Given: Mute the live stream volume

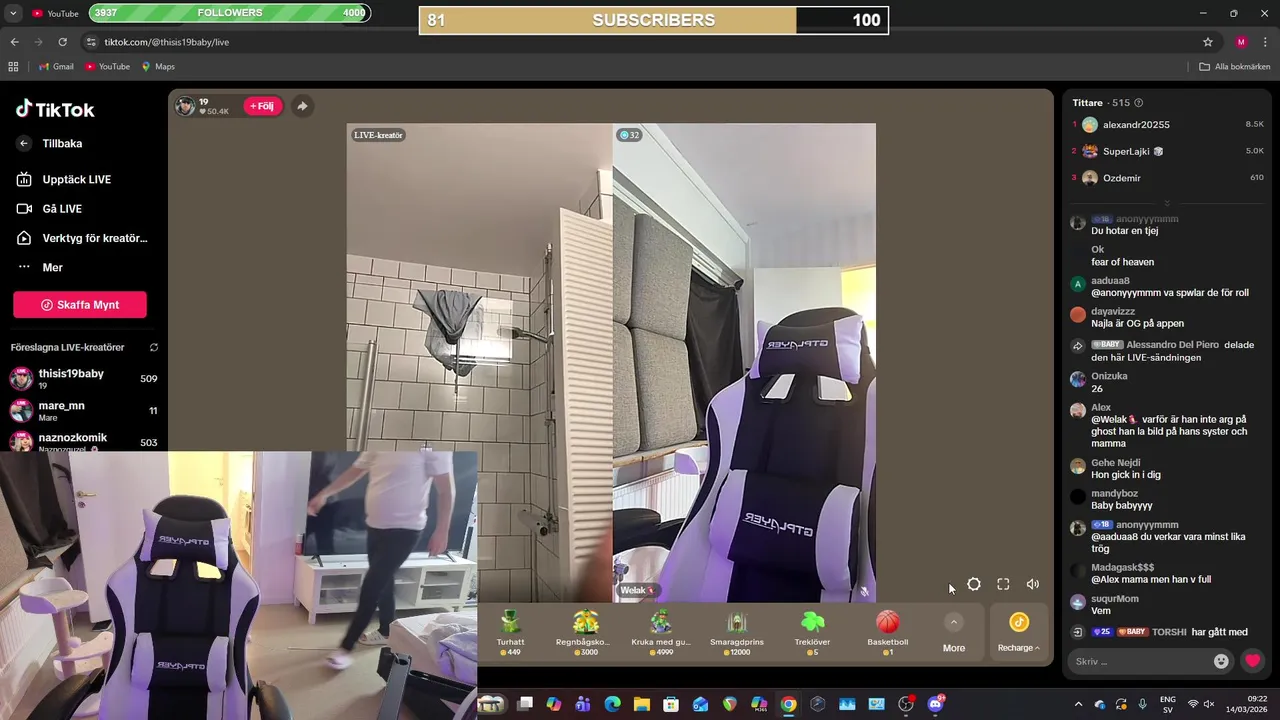Looking at the screenshot, I should pos(1033,584).
